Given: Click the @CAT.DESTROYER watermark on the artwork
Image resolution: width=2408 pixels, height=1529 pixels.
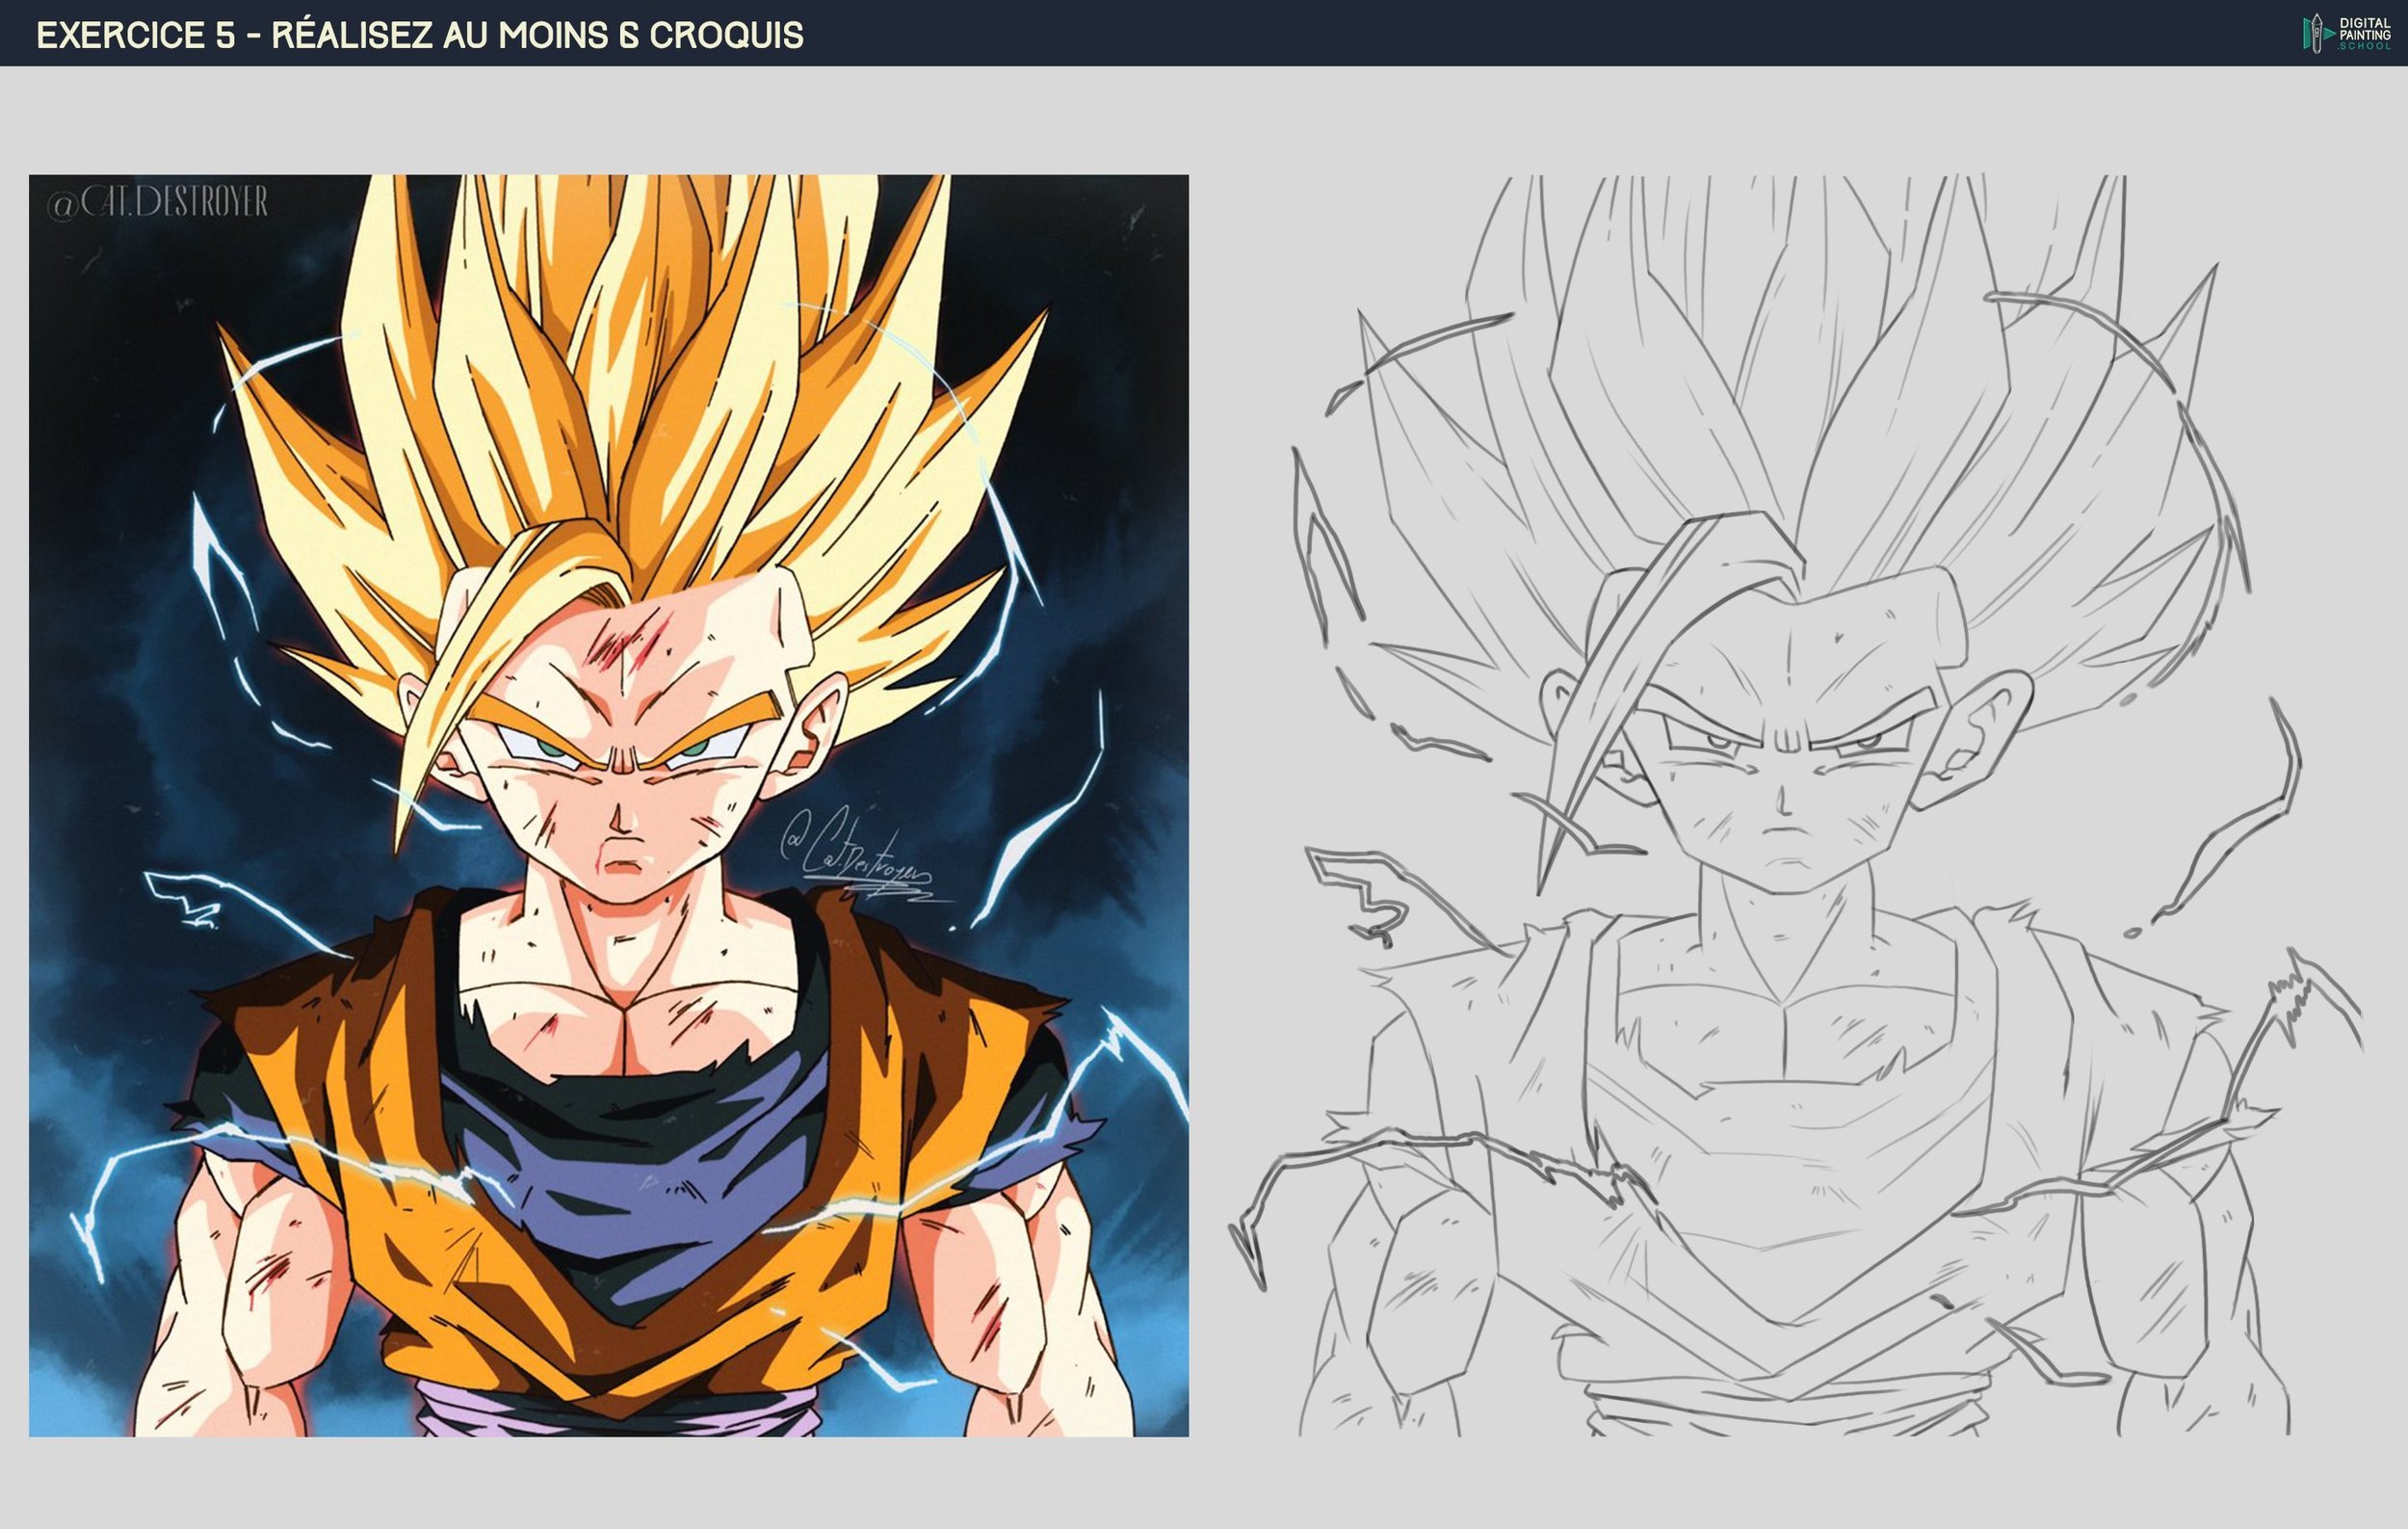Looking at the screenshot, I should [160, 200].
